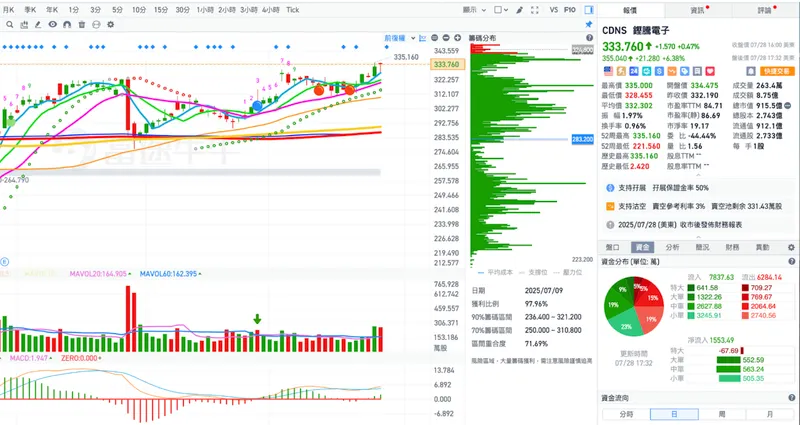The image size is (800, 425).
Task: Click the 支持孖展 margin info row
Action: pos(698,188)
